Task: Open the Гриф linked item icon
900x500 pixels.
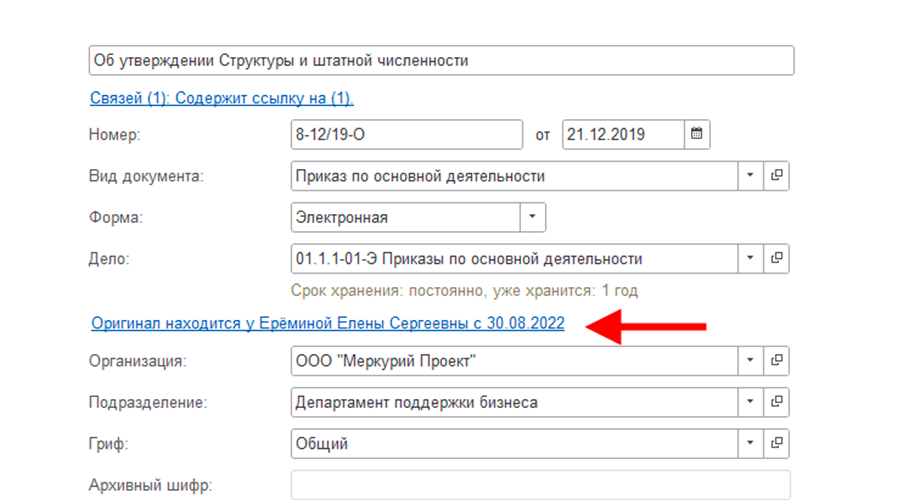Action: click(x=777, y=443)
